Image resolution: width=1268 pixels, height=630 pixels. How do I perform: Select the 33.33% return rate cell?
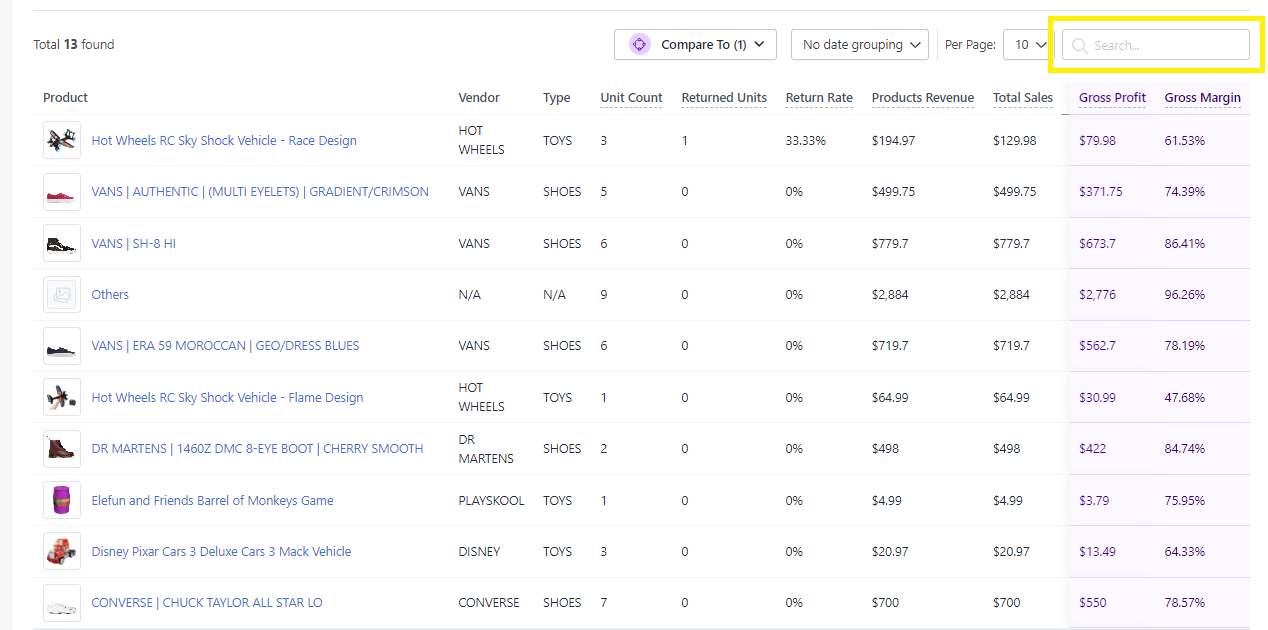pyautogui.click(x=806, y=141)
